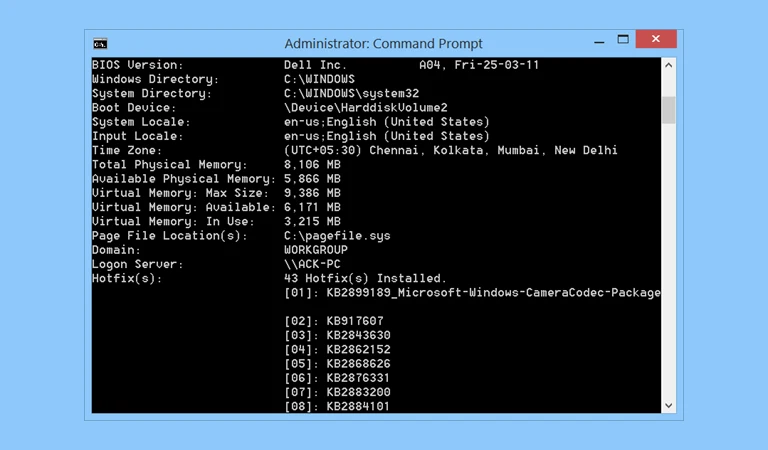Image resolution: width=768 pixels, height=450 pixels.
Task: Click the 'System Directory:' label
Action: pyautogui.click(x=152, y=94)
